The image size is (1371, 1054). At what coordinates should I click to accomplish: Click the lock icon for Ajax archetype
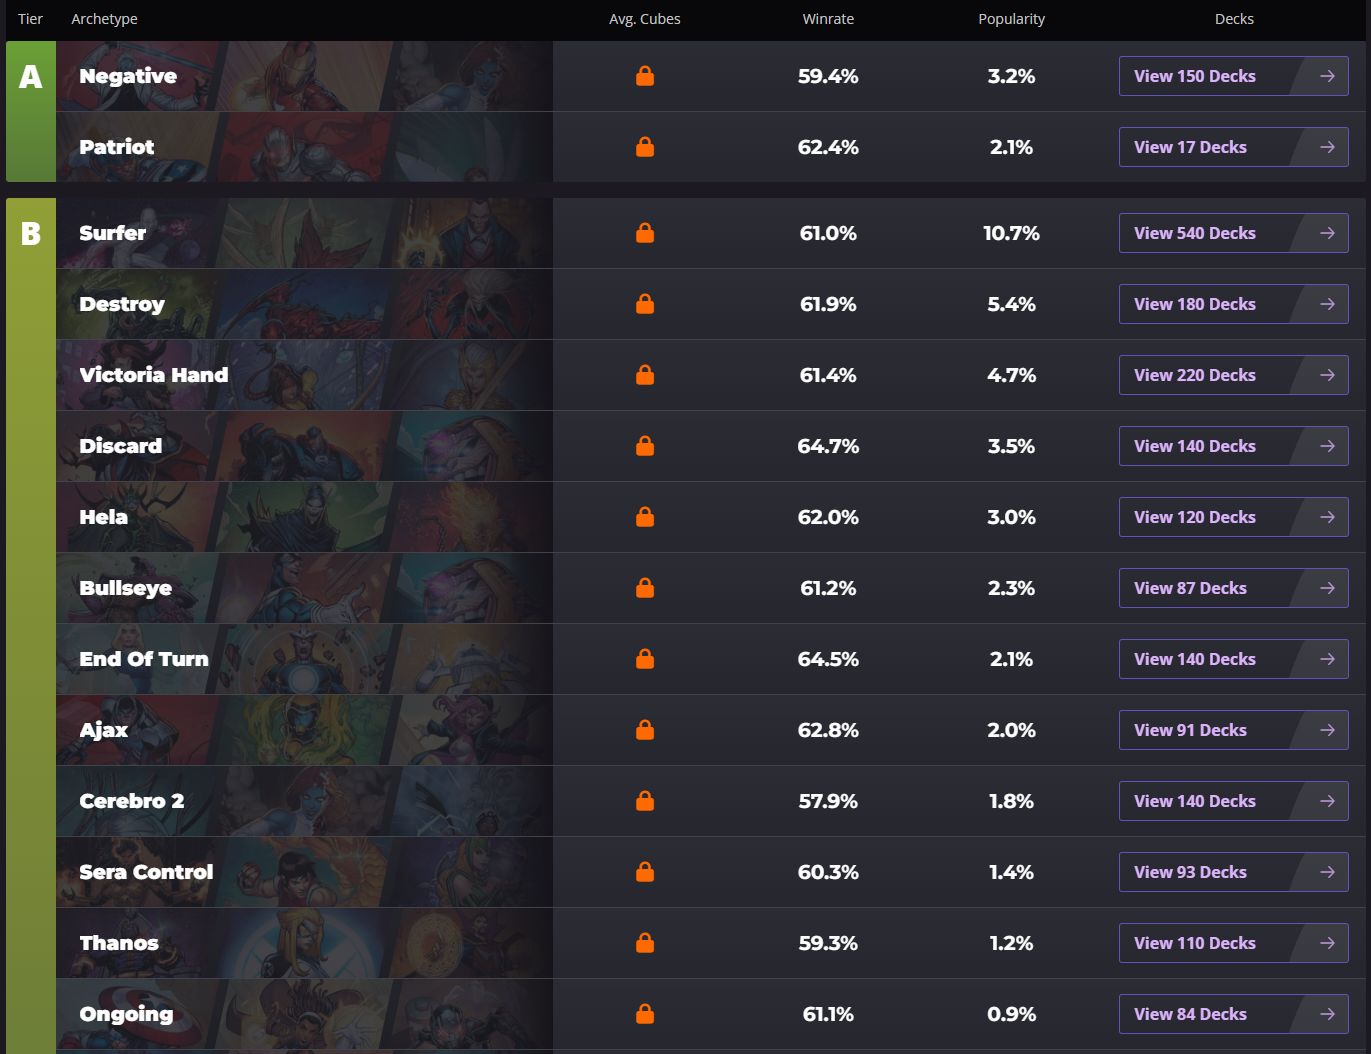pos(645,730)
